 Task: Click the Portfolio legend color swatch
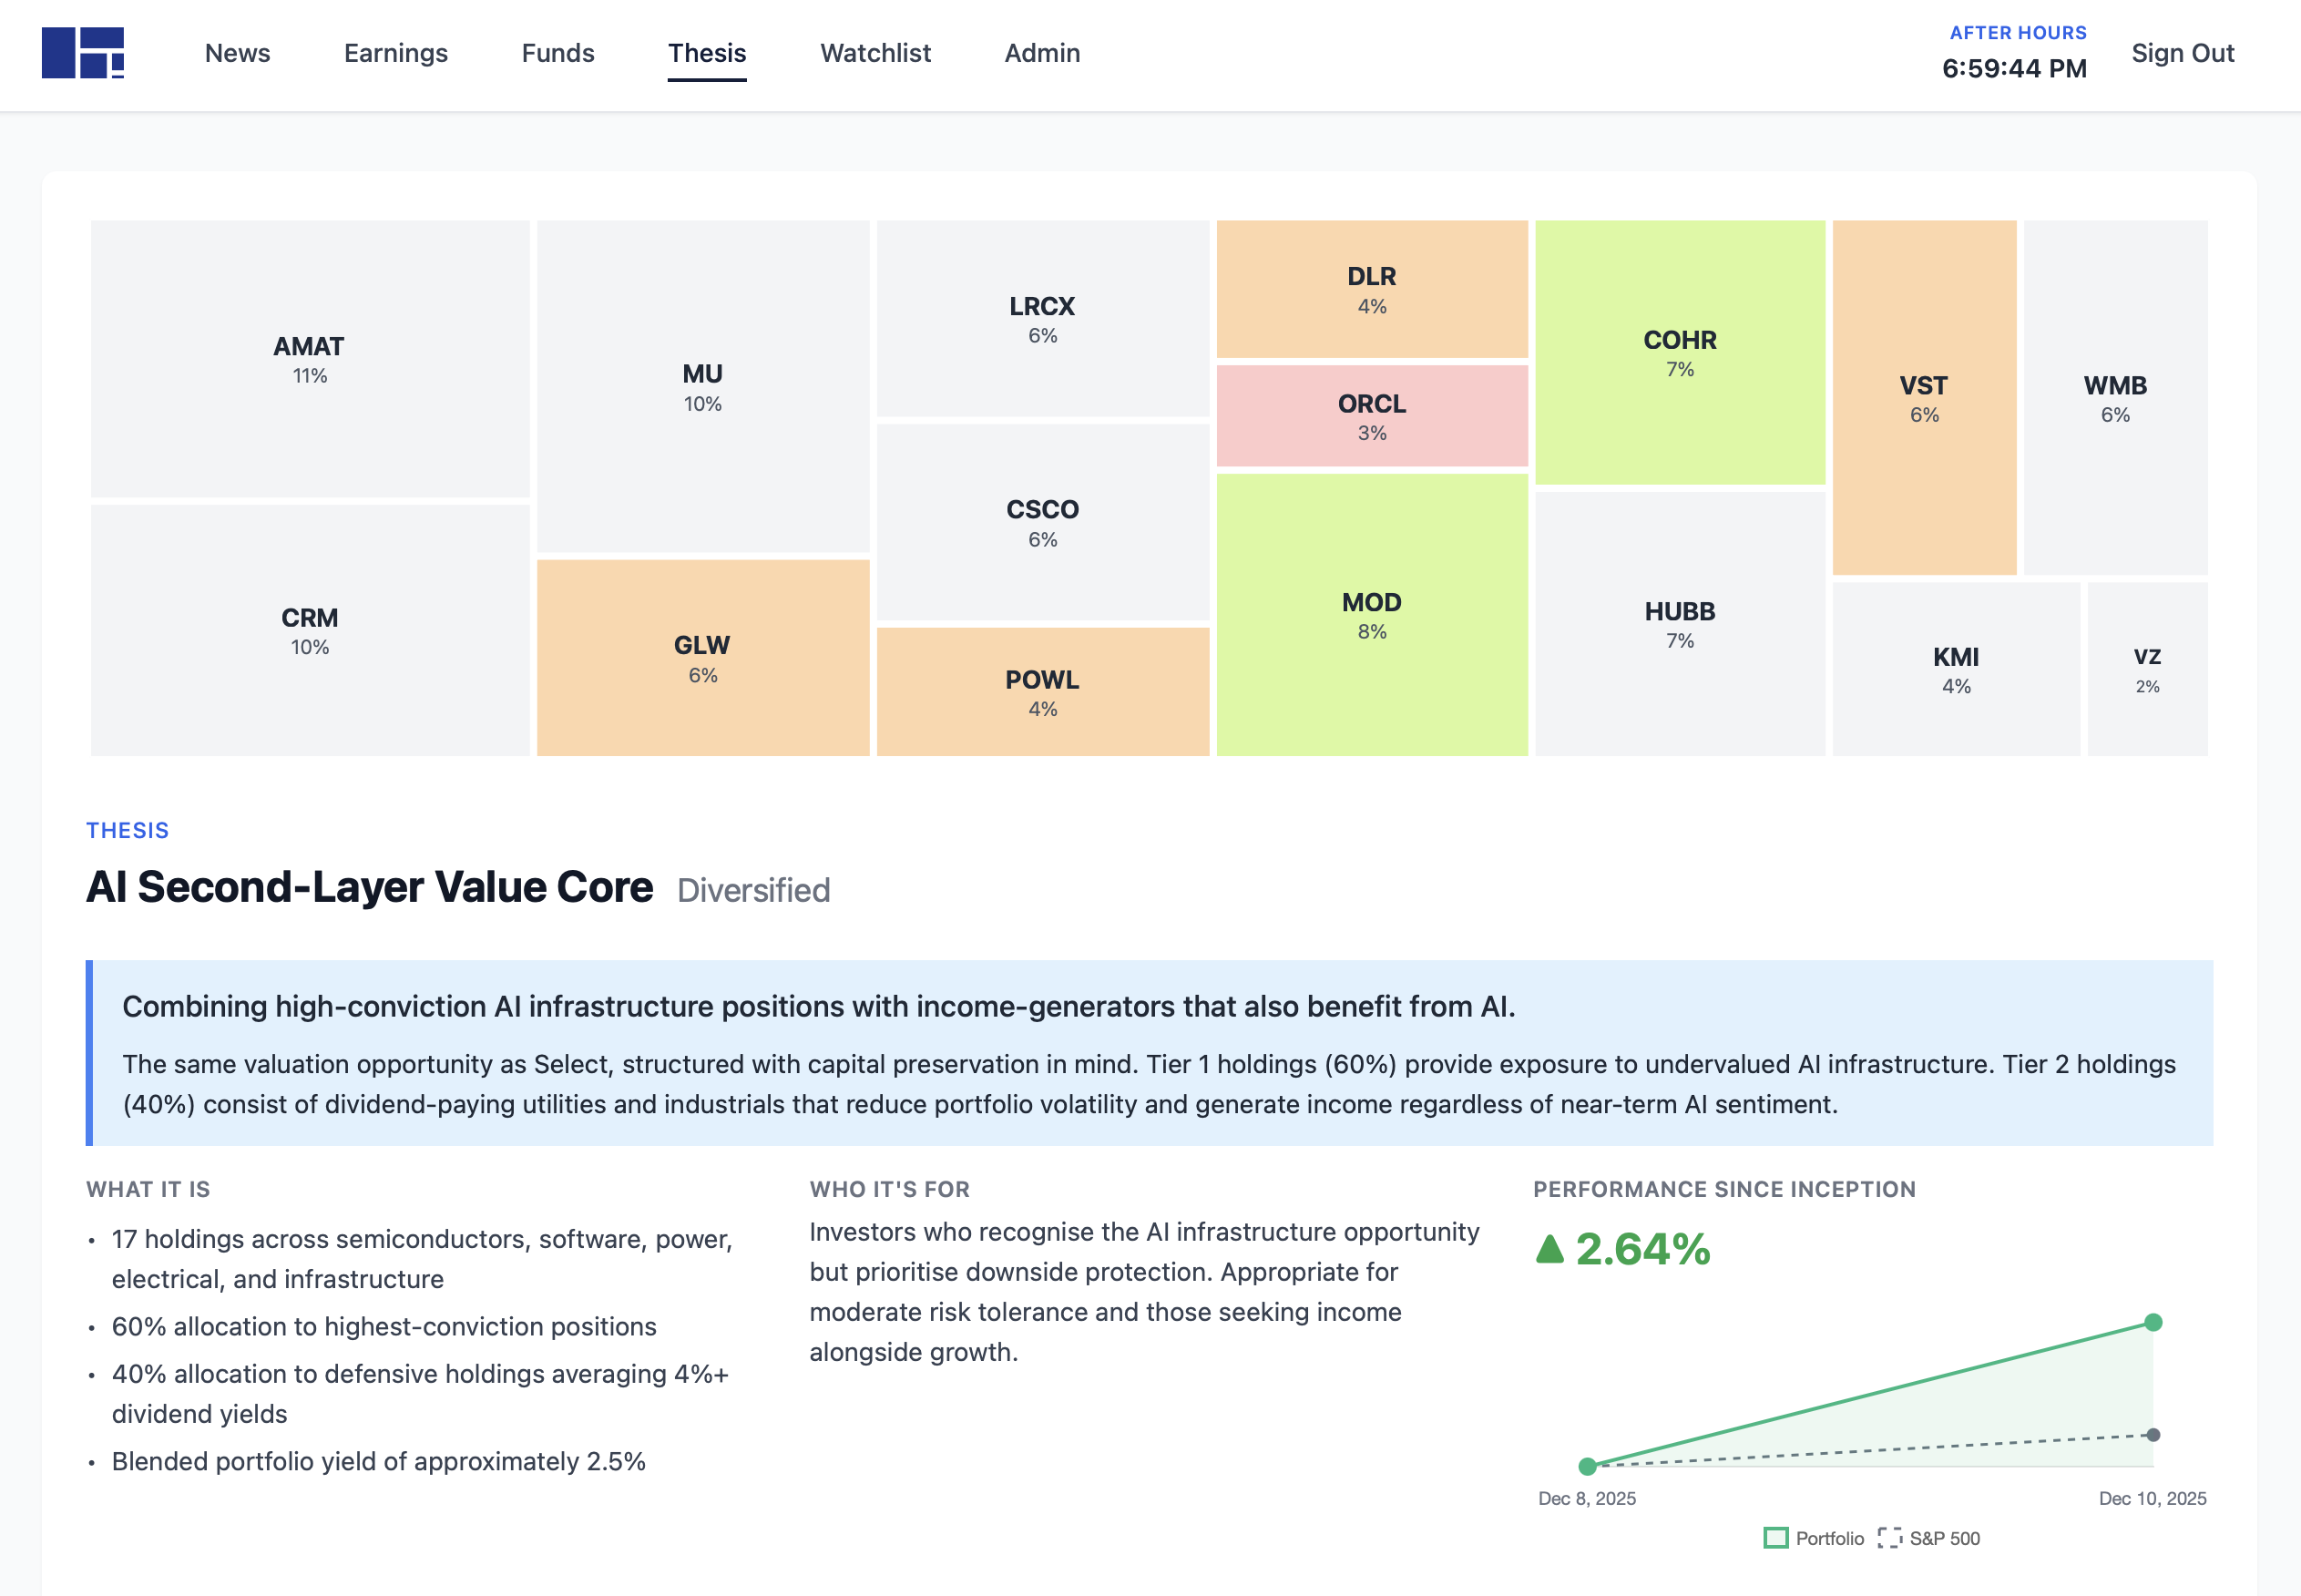1778,1538
